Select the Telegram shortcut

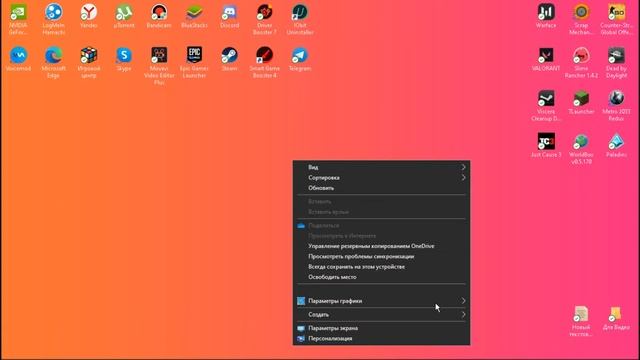[300, 56]
